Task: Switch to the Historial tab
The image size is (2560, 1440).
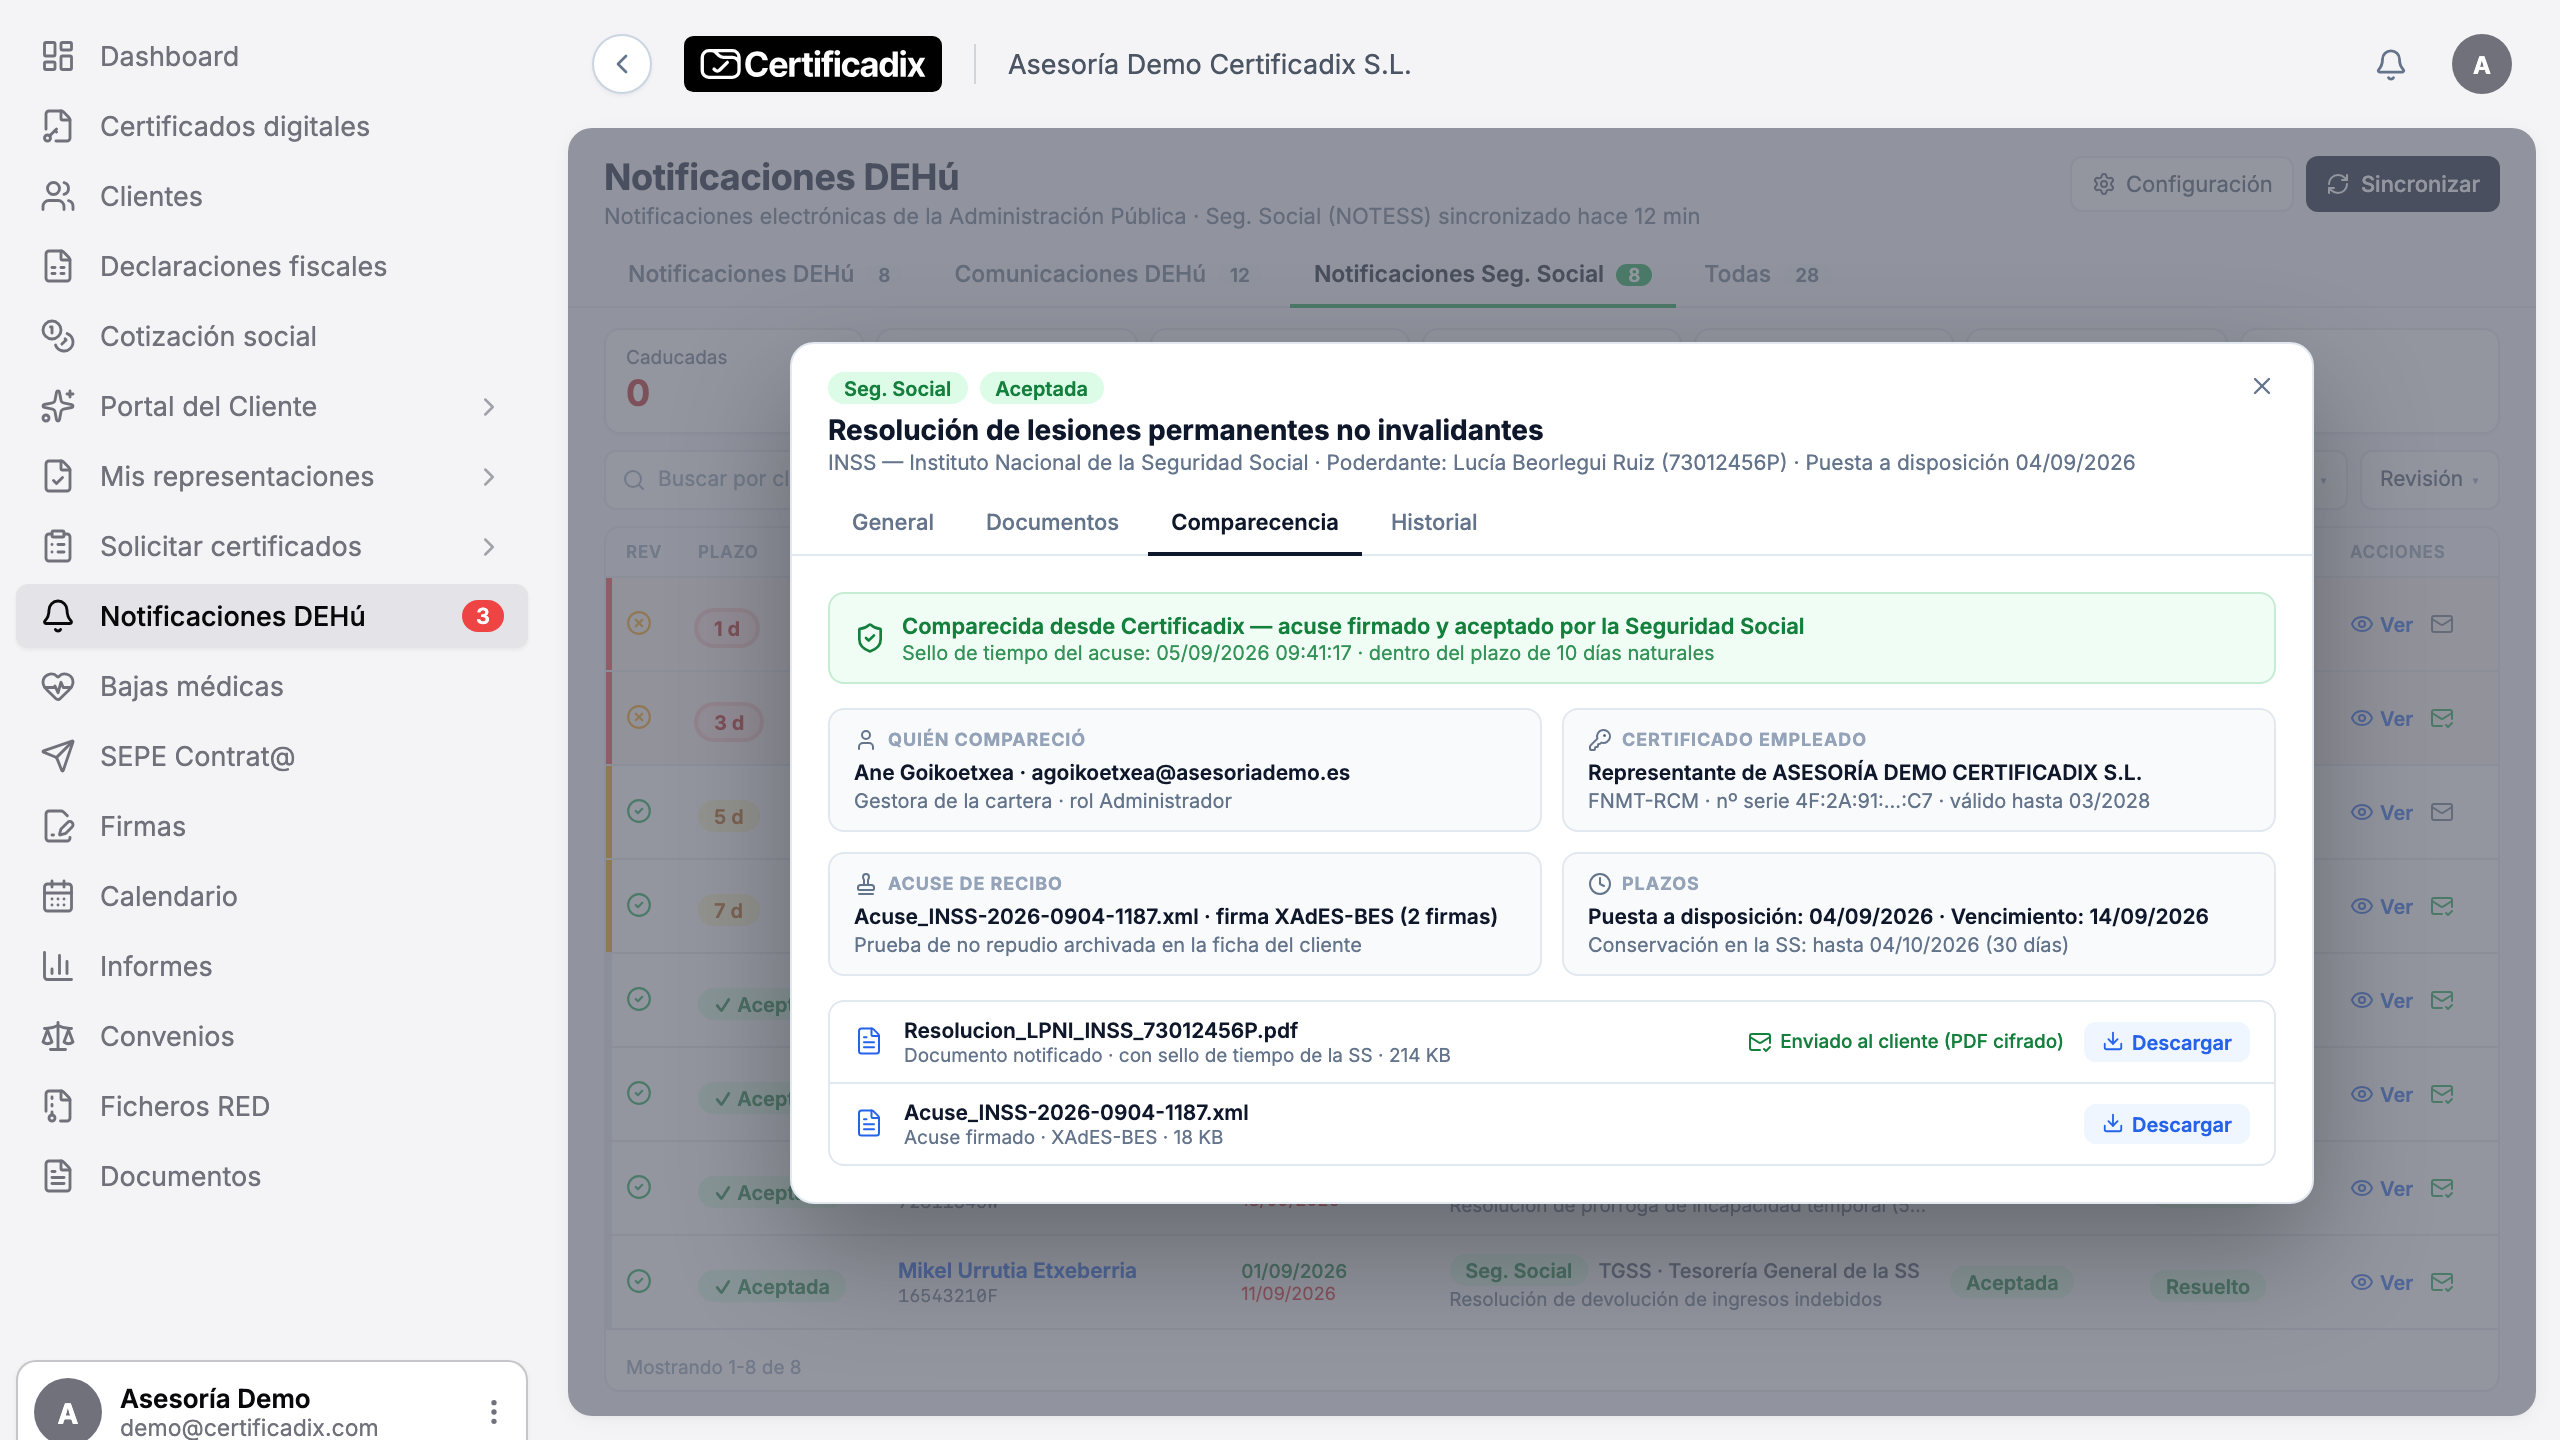Action: tap(1433, 522)
